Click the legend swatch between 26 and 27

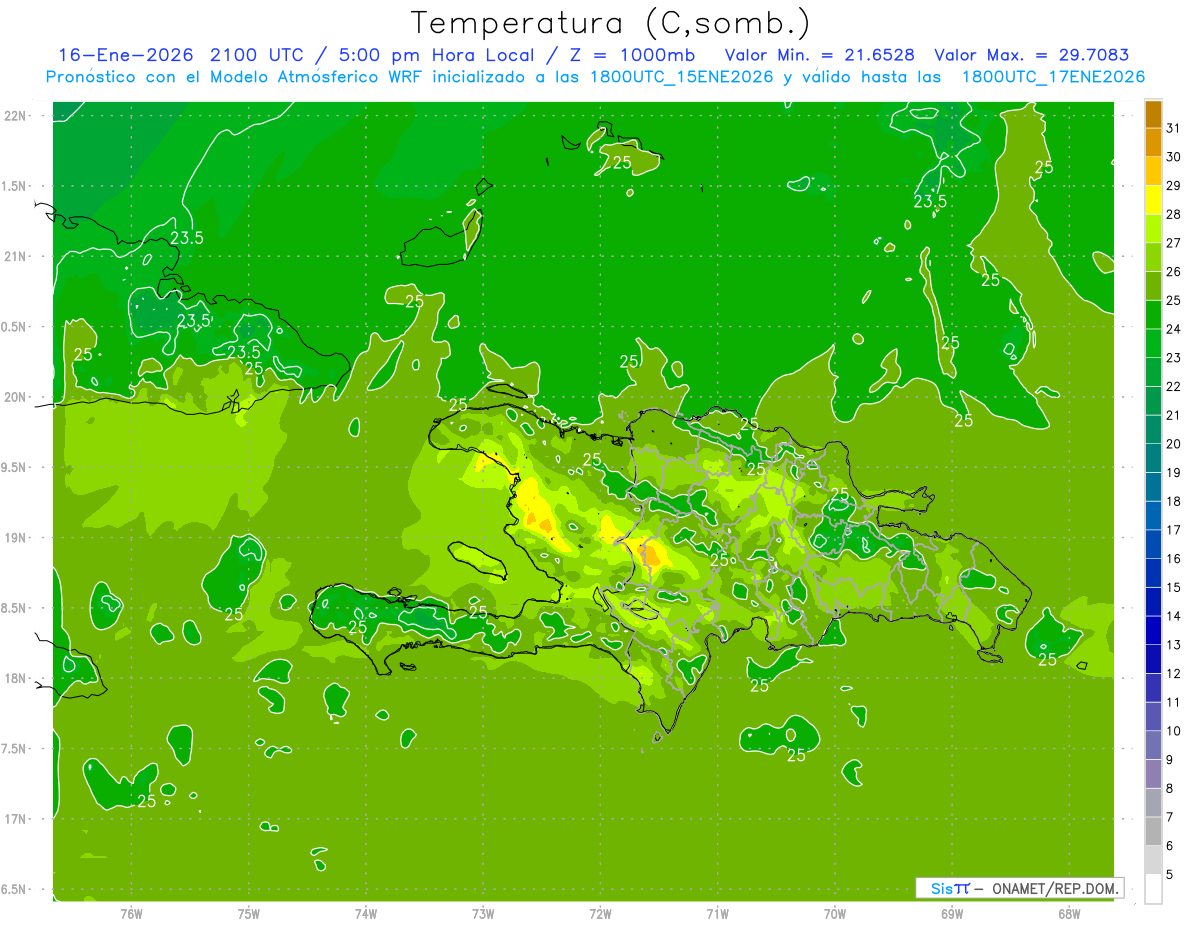click(x=1153, y=257)
